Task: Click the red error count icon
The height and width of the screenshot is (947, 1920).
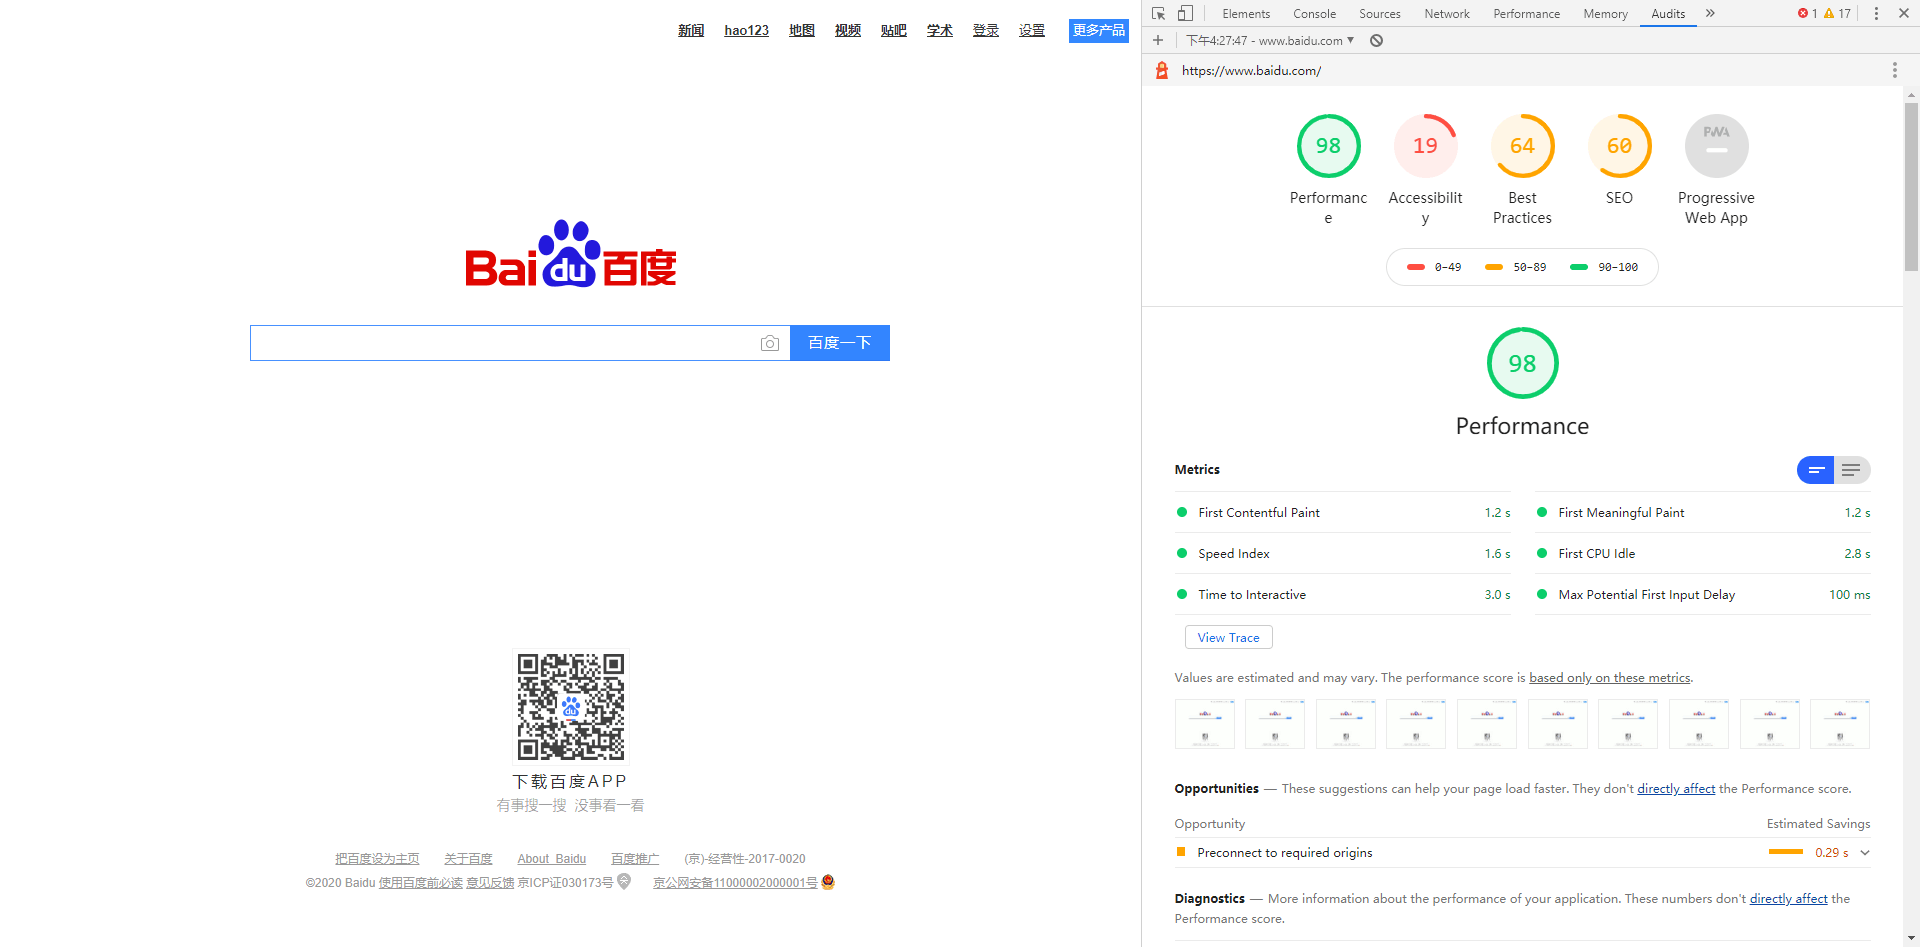Action: click(1803, 13)
